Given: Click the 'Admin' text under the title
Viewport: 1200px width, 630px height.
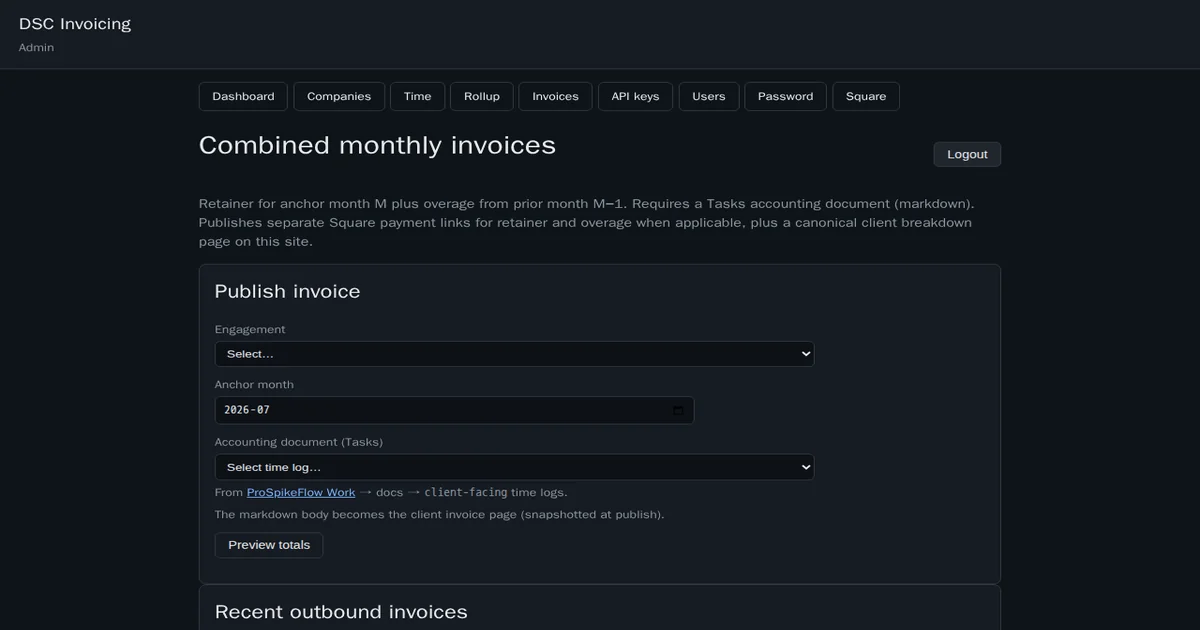Looking at the screenshot, I should tap(36, 48).
